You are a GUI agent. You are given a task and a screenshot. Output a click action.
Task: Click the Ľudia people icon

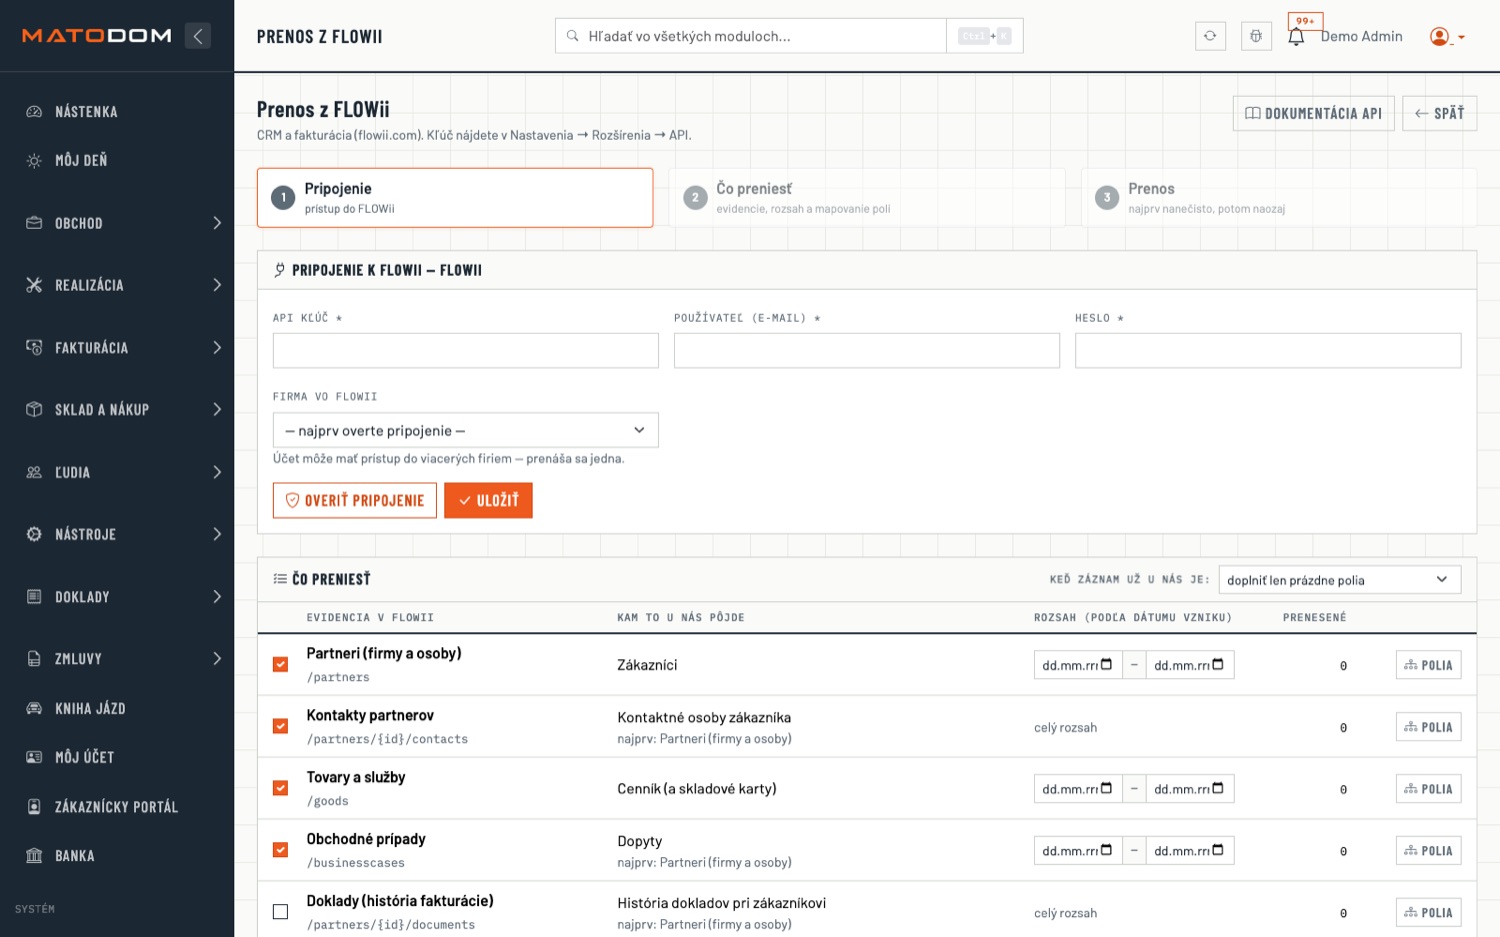click(34, 472)
